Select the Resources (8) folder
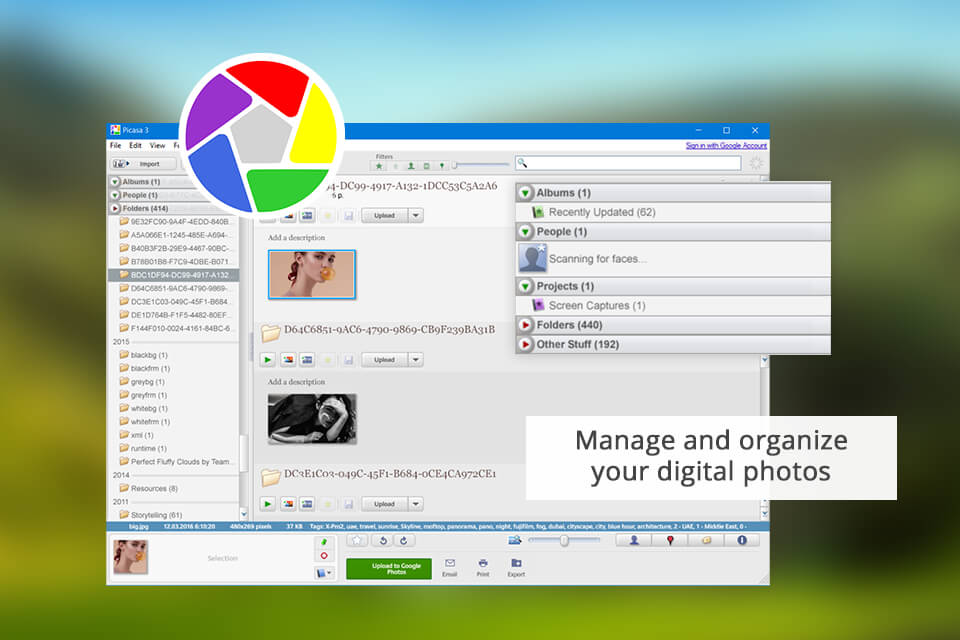 click(154, 489)
